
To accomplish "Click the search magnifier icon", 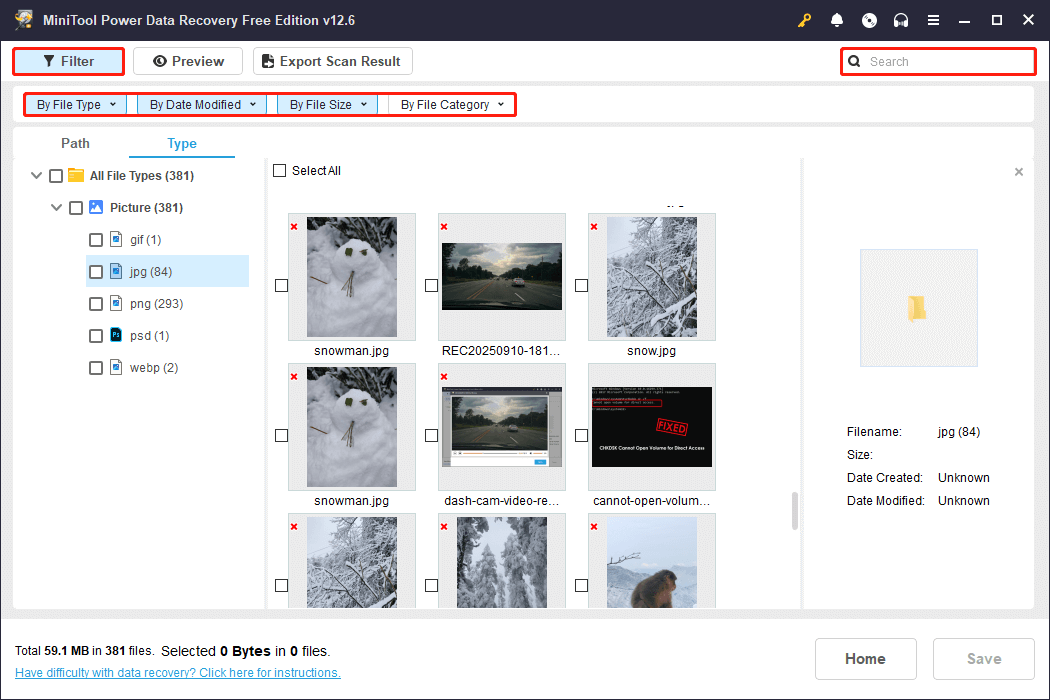I will click(854, 61).
